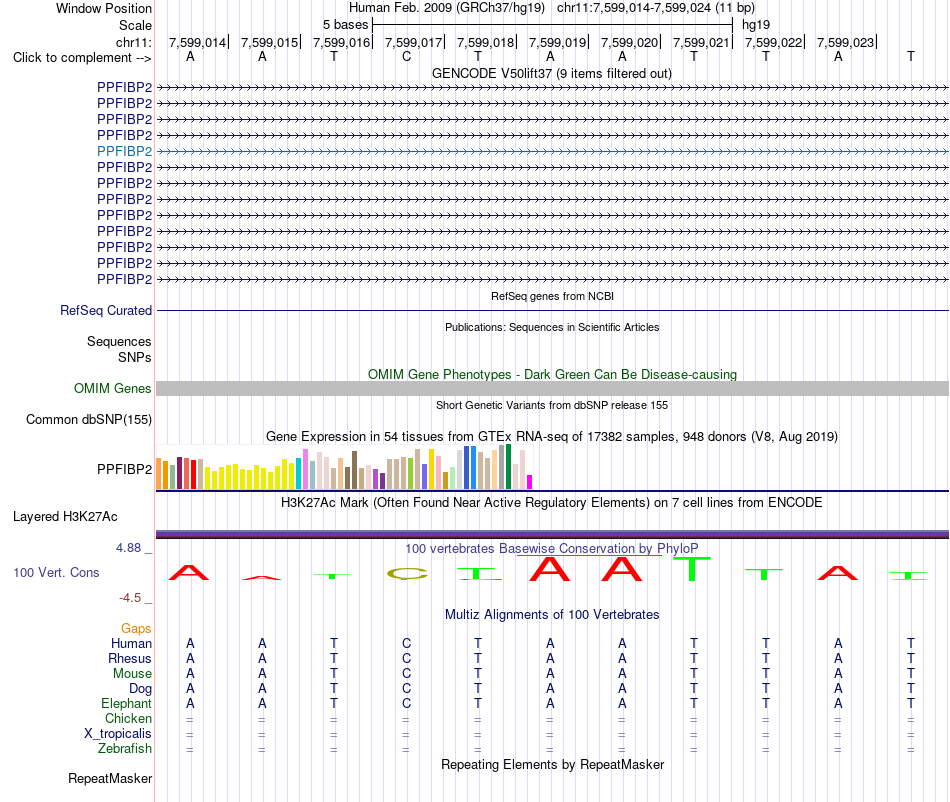Click the Common dbSNP(155) track label
Viewport: 950px width, 802px height.
pyautogui.click(x=88, y=419)
